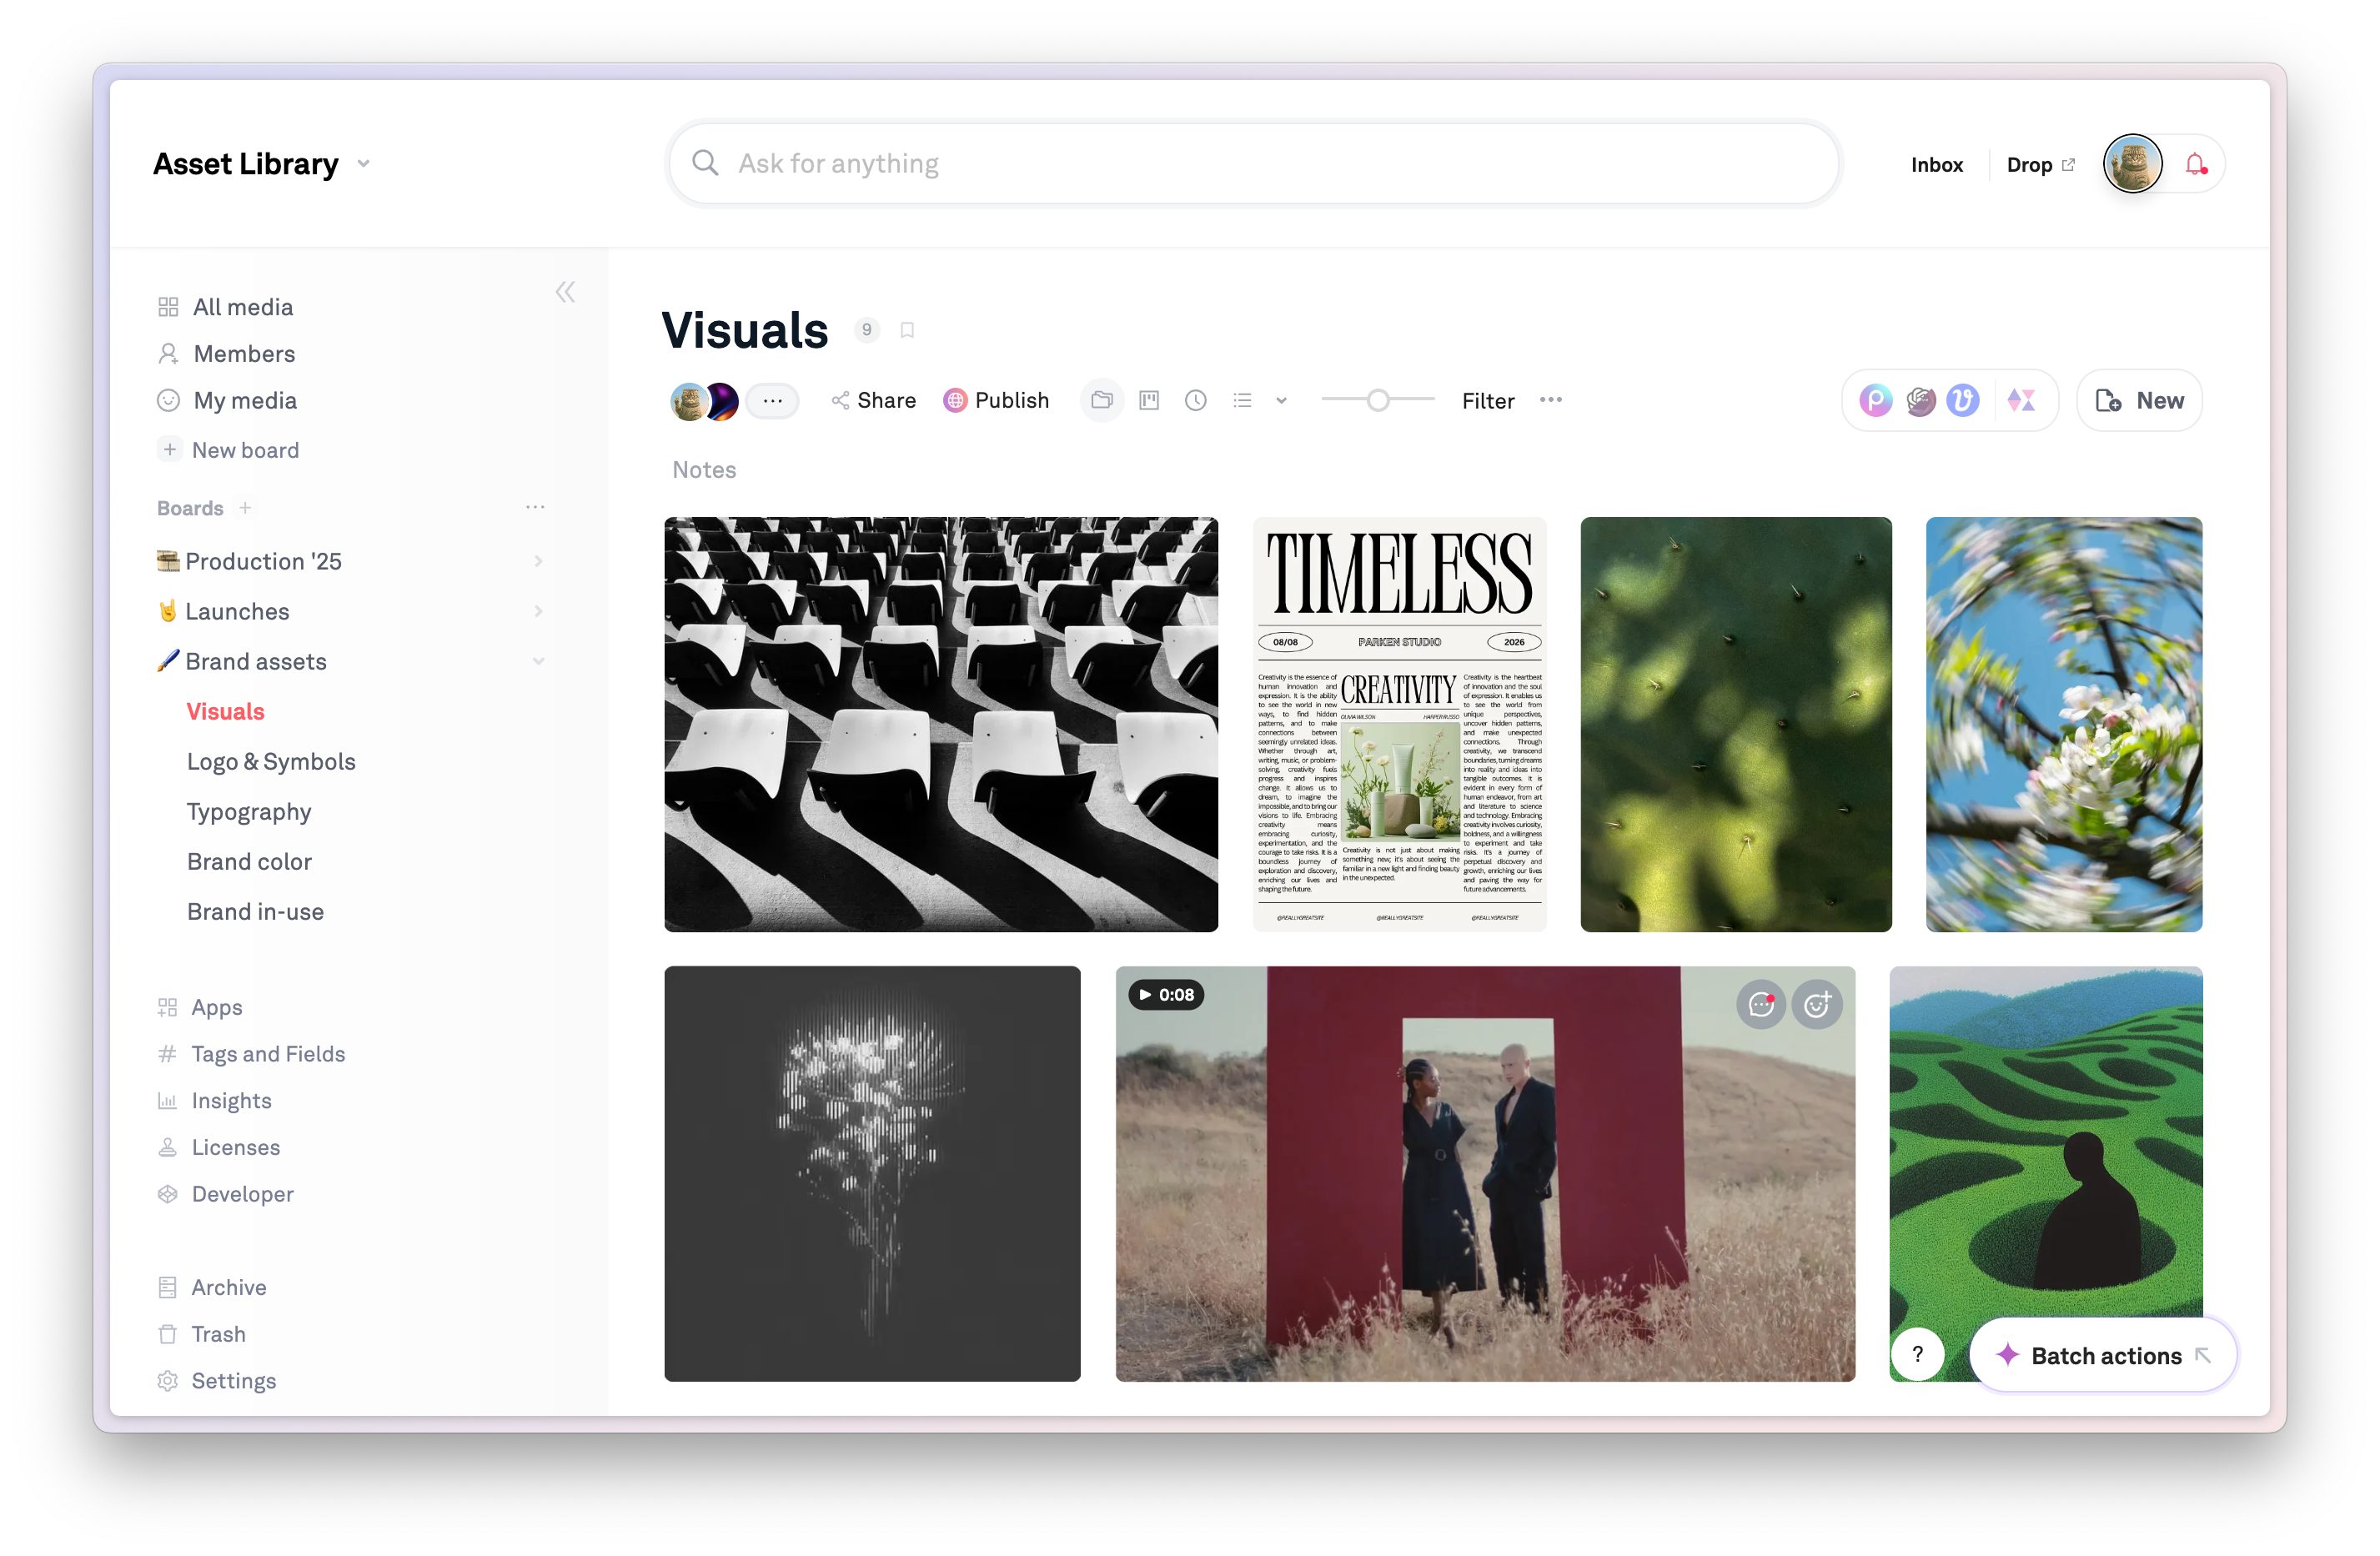
Task: Select the folder view toggle icon
Action: (x=1102, y=401)
